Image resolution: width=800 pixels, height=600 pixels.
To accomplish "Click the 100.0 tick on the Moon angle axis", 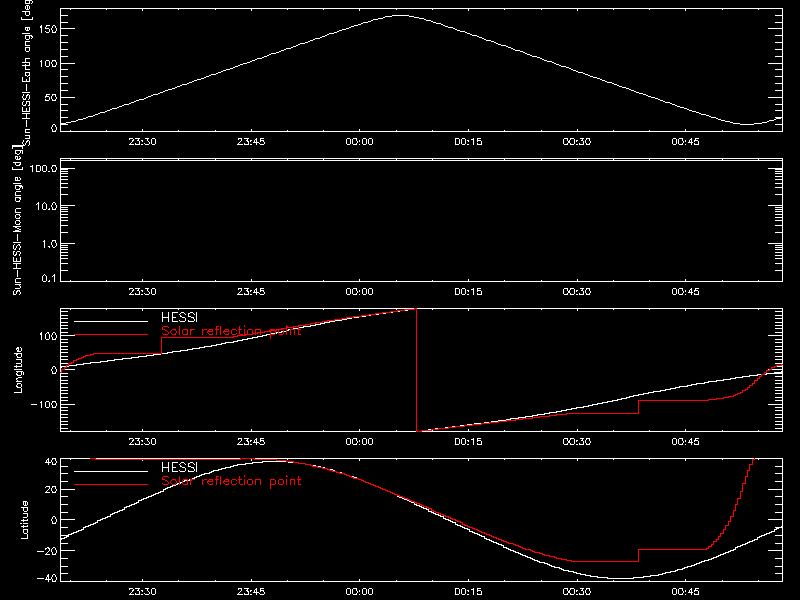I will [43, 169].
